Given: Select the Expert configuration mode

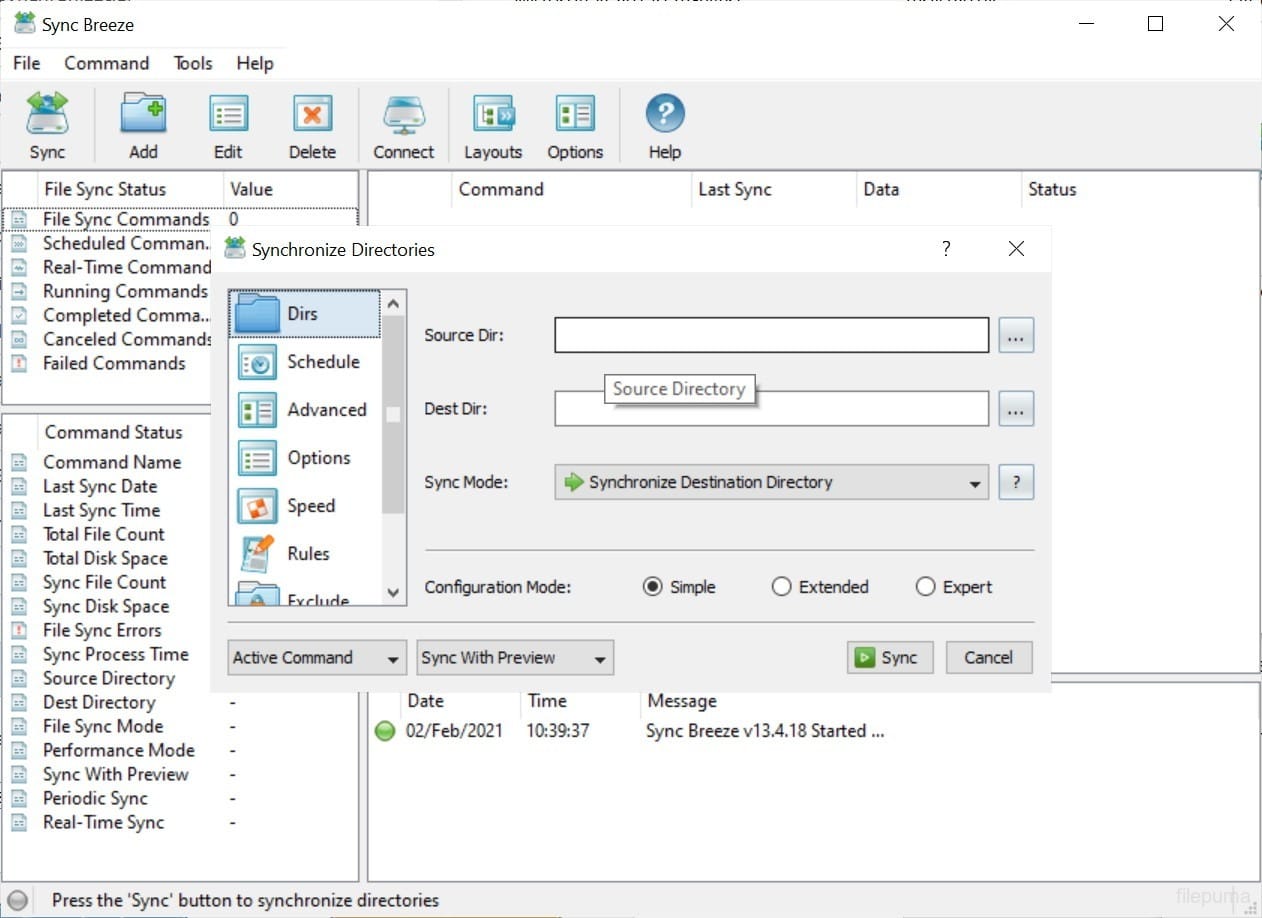Looking at the screenshot, I should coord(925,587).
